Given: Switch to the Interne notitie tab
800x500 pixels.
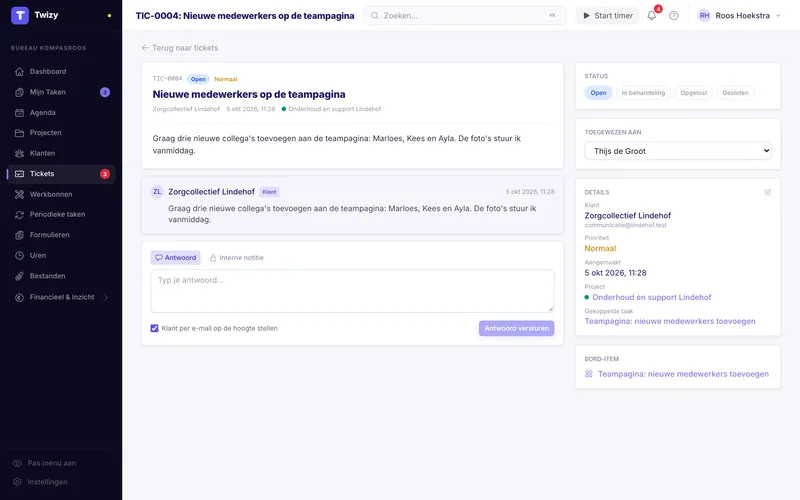Looking at the screenshot, I should coord(237,258).
